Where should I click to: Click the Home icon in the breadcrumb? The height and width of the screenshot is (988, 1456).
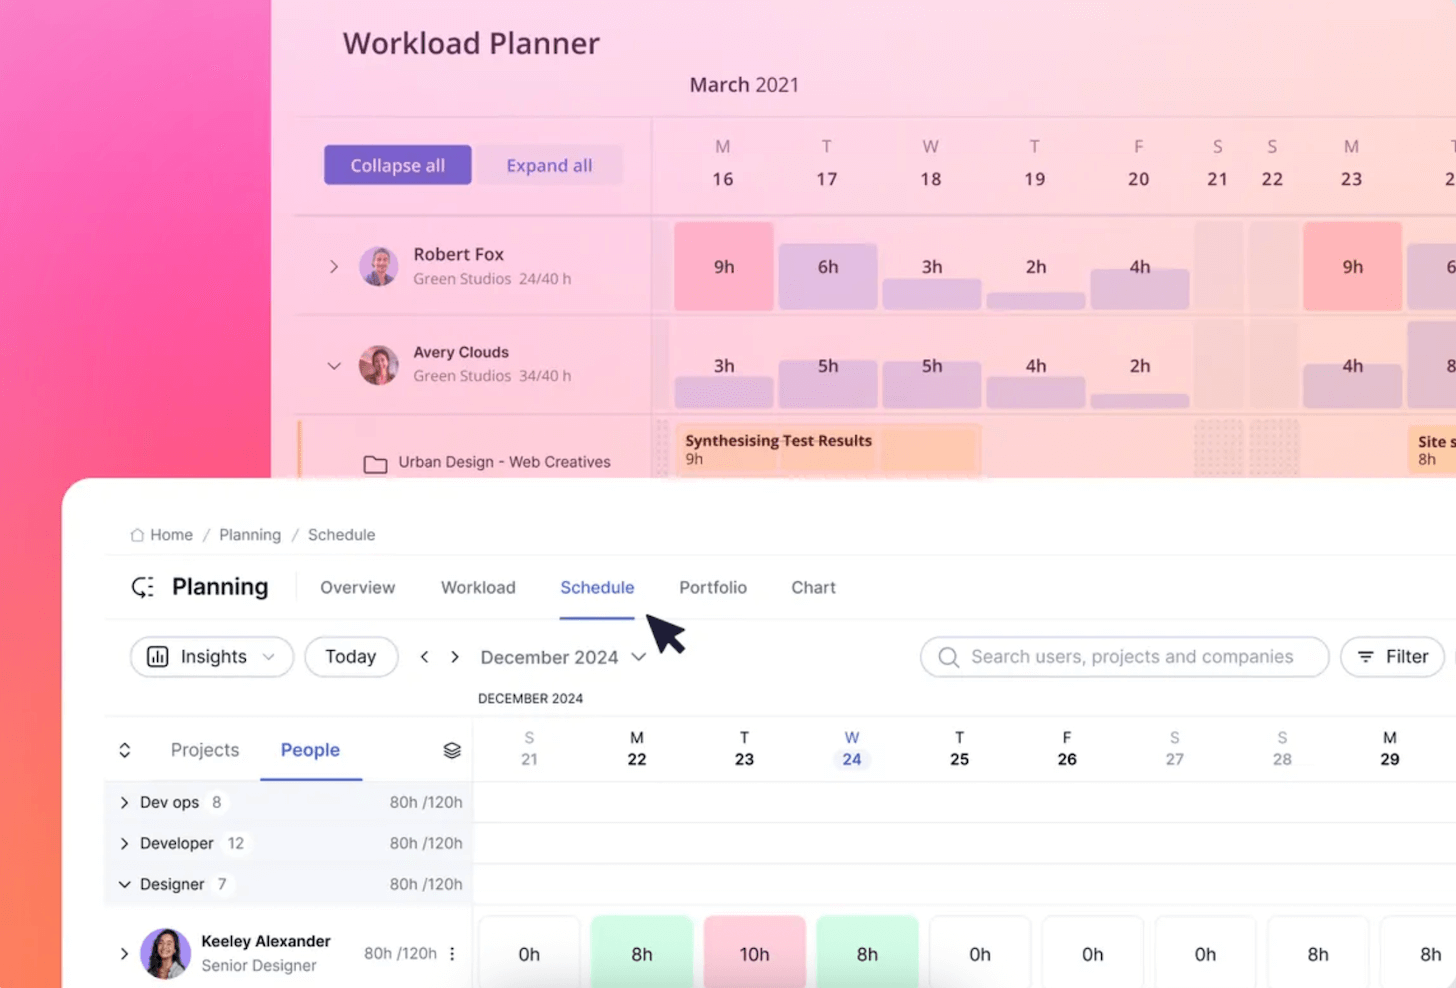point(136,535)
